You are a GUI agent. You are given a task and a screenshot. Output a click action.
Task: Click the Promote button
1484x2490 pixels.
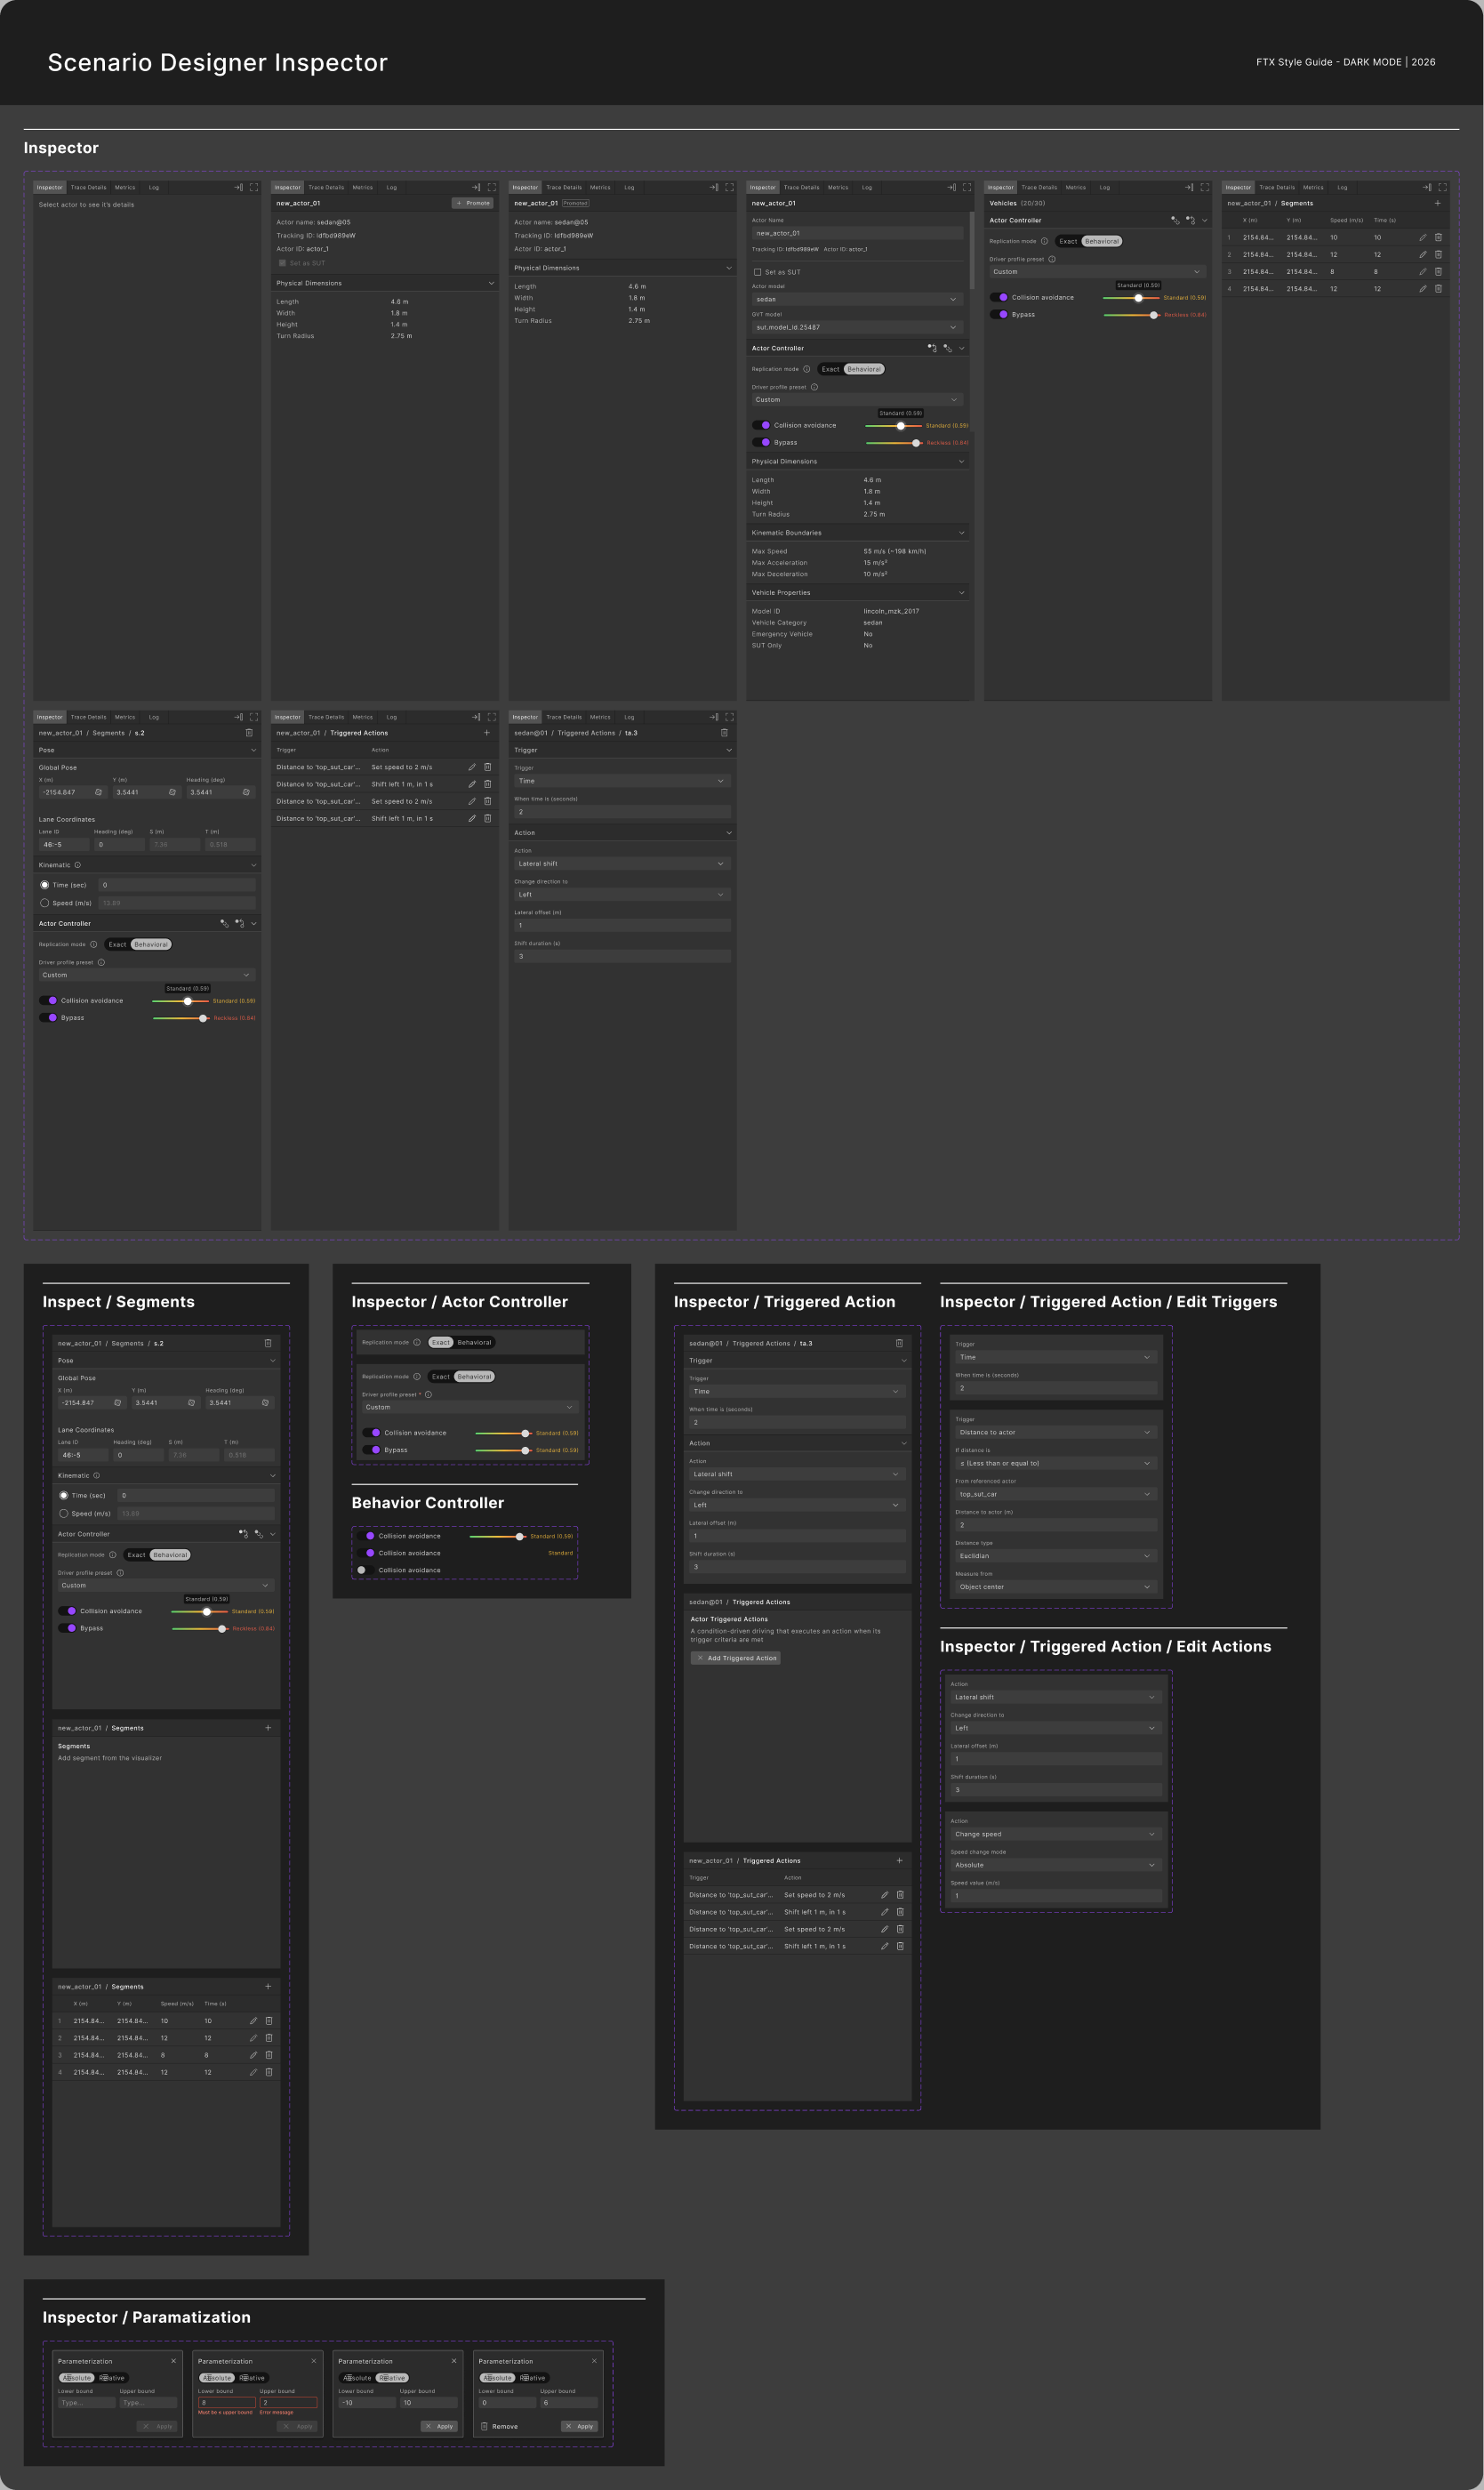click(x=473, y=203)
